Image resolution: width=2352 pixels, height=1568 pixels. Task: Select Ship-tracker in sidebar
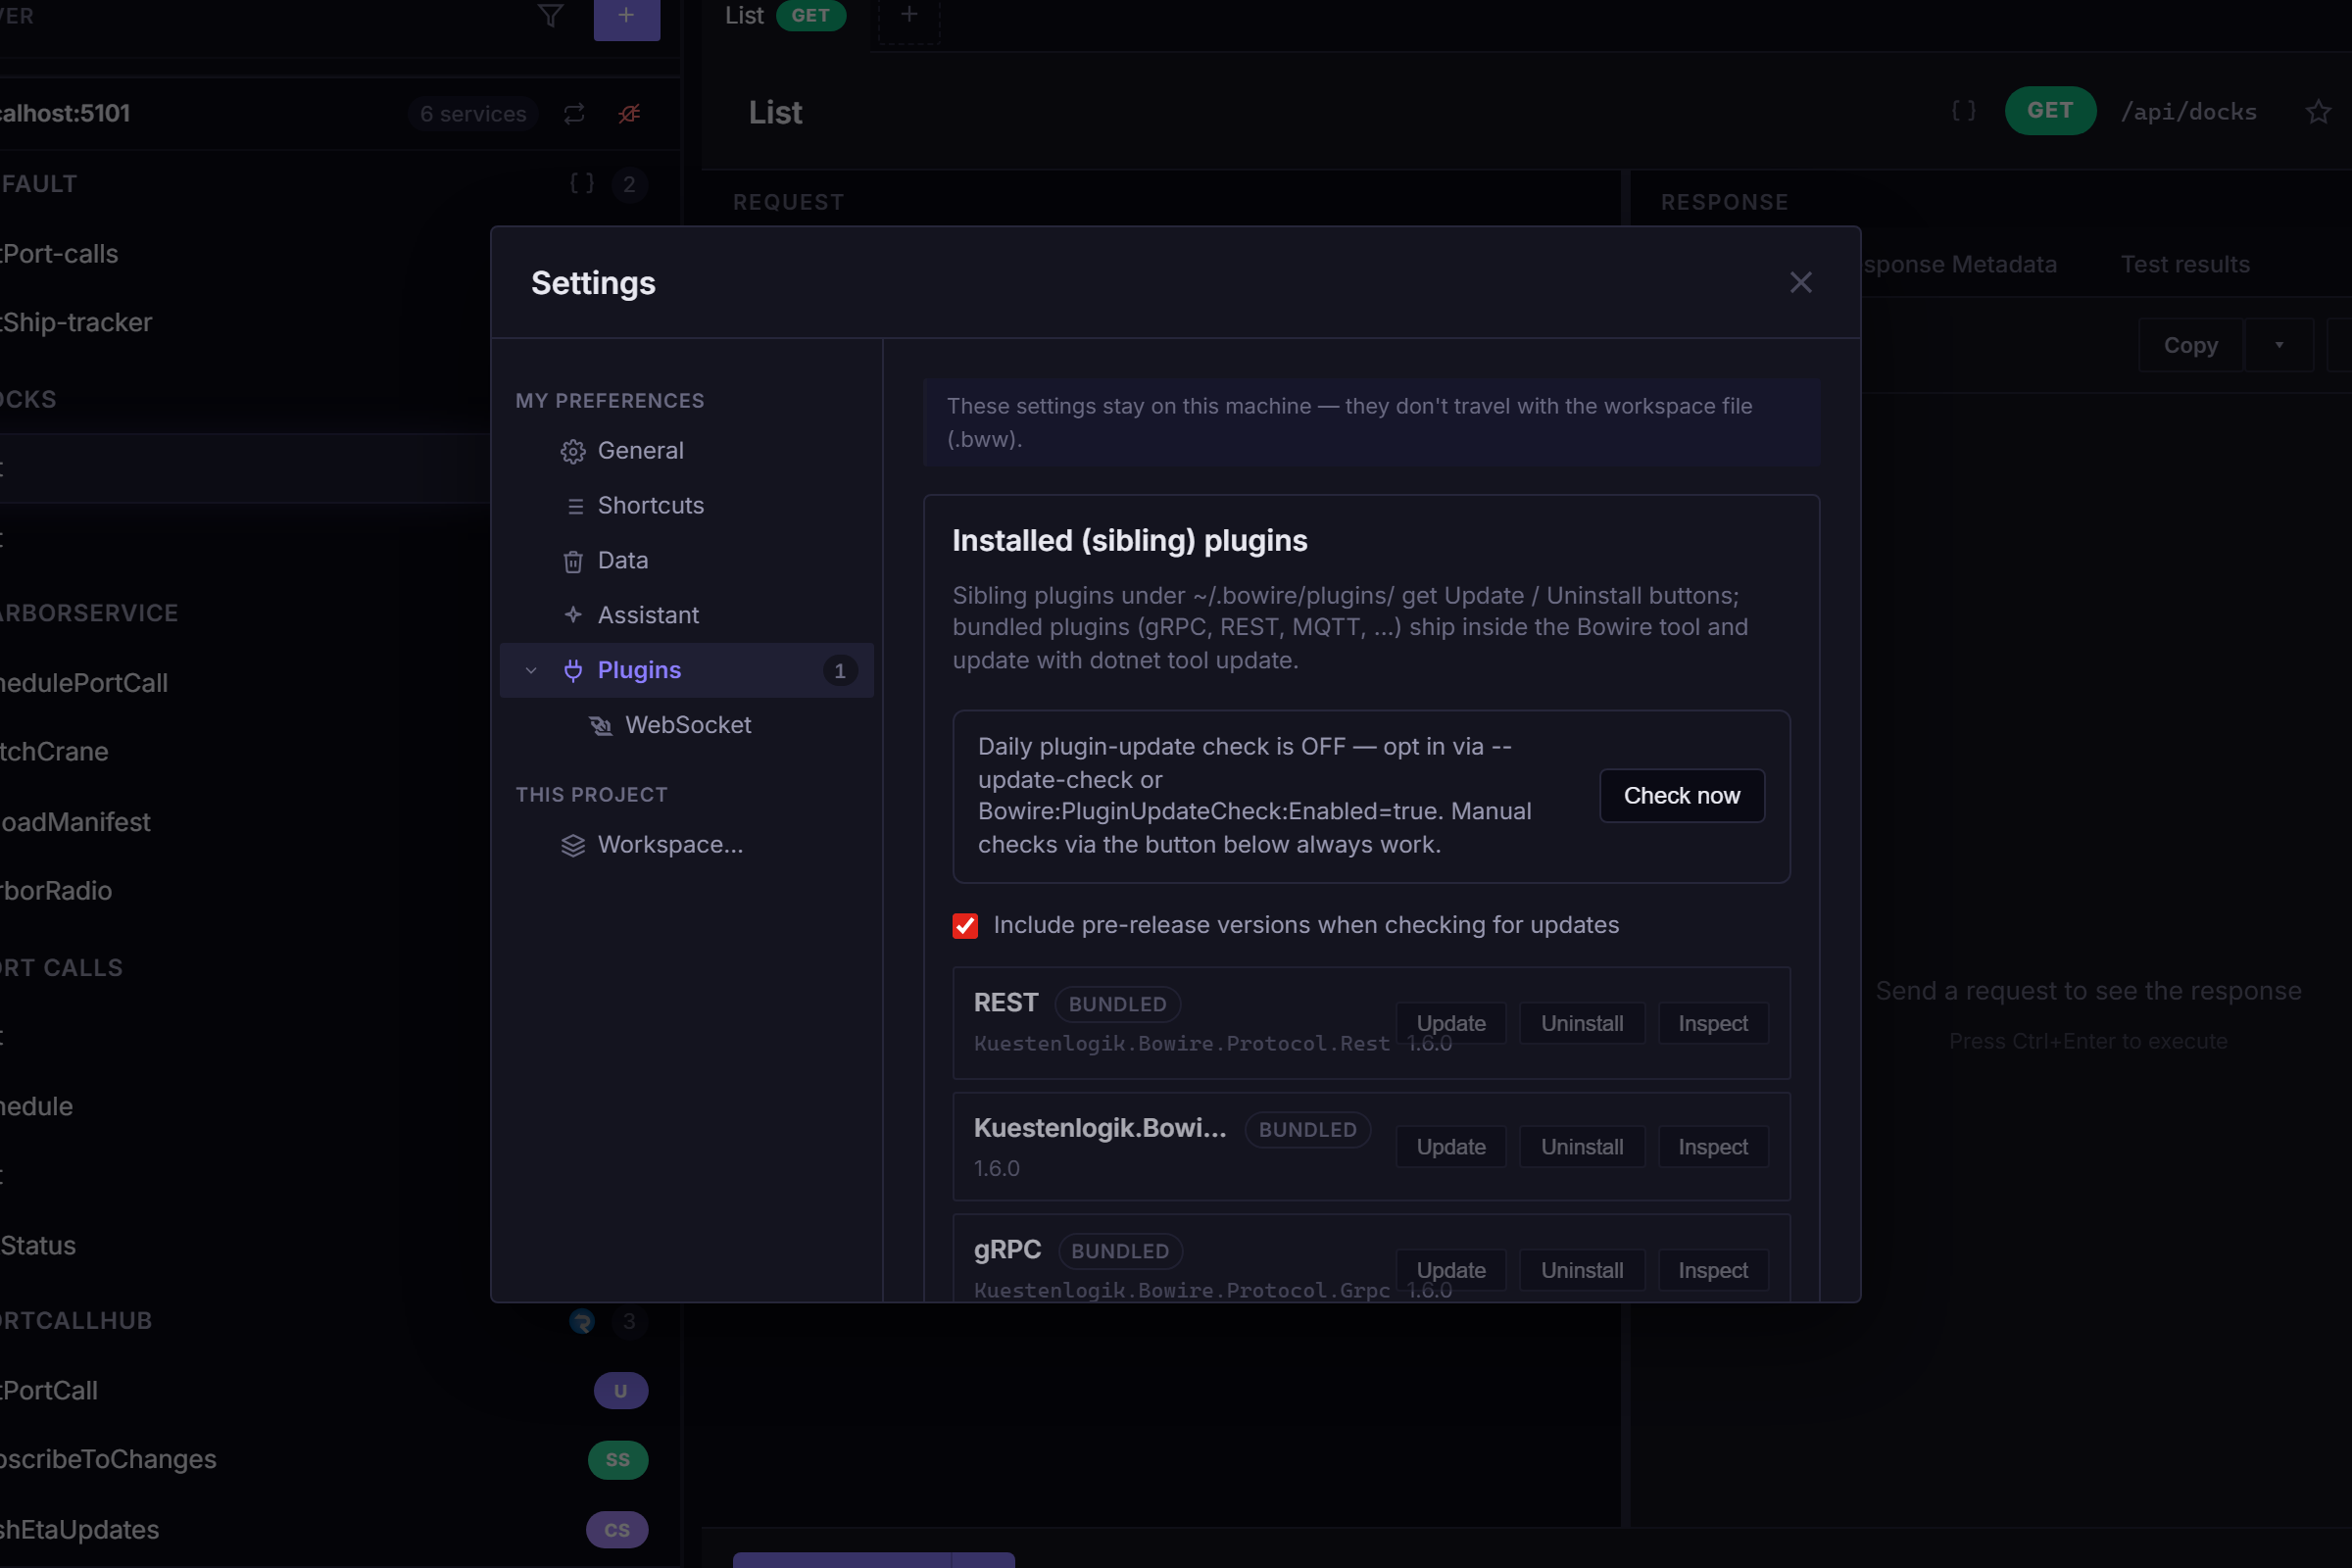(340, 322)
